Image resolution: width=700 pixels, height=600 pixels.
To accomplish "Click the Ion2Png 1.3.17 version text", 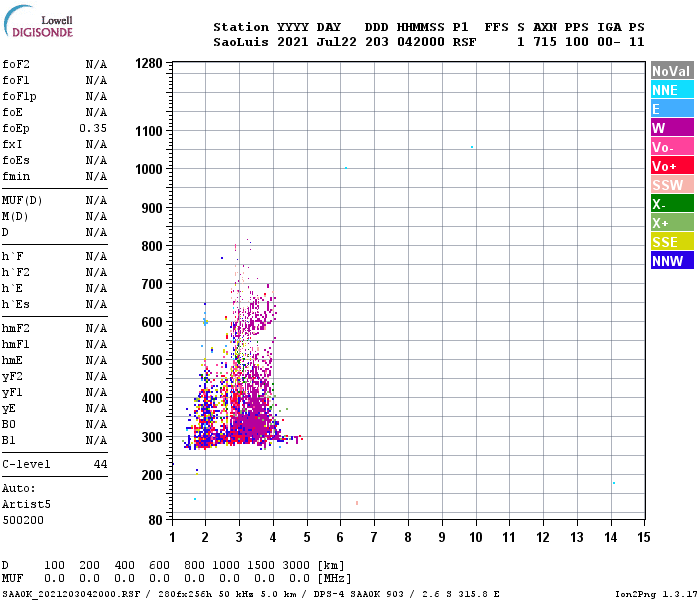I will pyautogui.click(x=656, y=594).
